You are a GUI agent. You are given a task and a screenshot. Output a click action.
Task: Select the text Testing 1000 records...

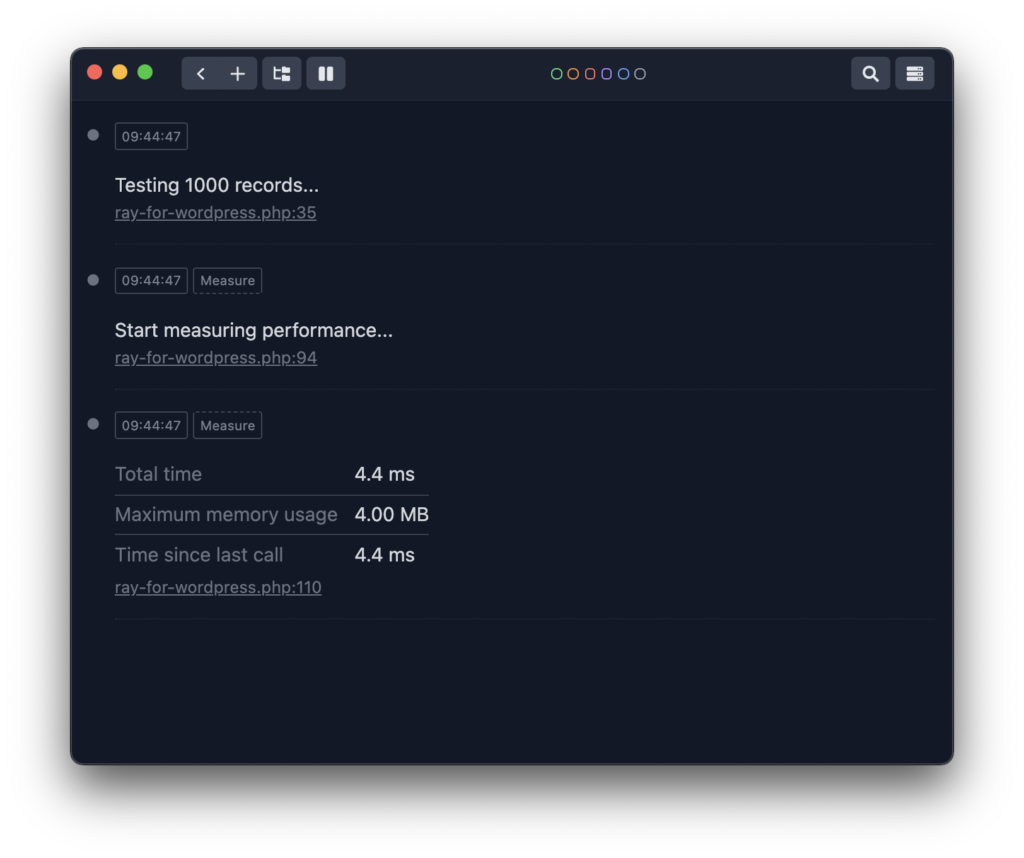[217, 185]
